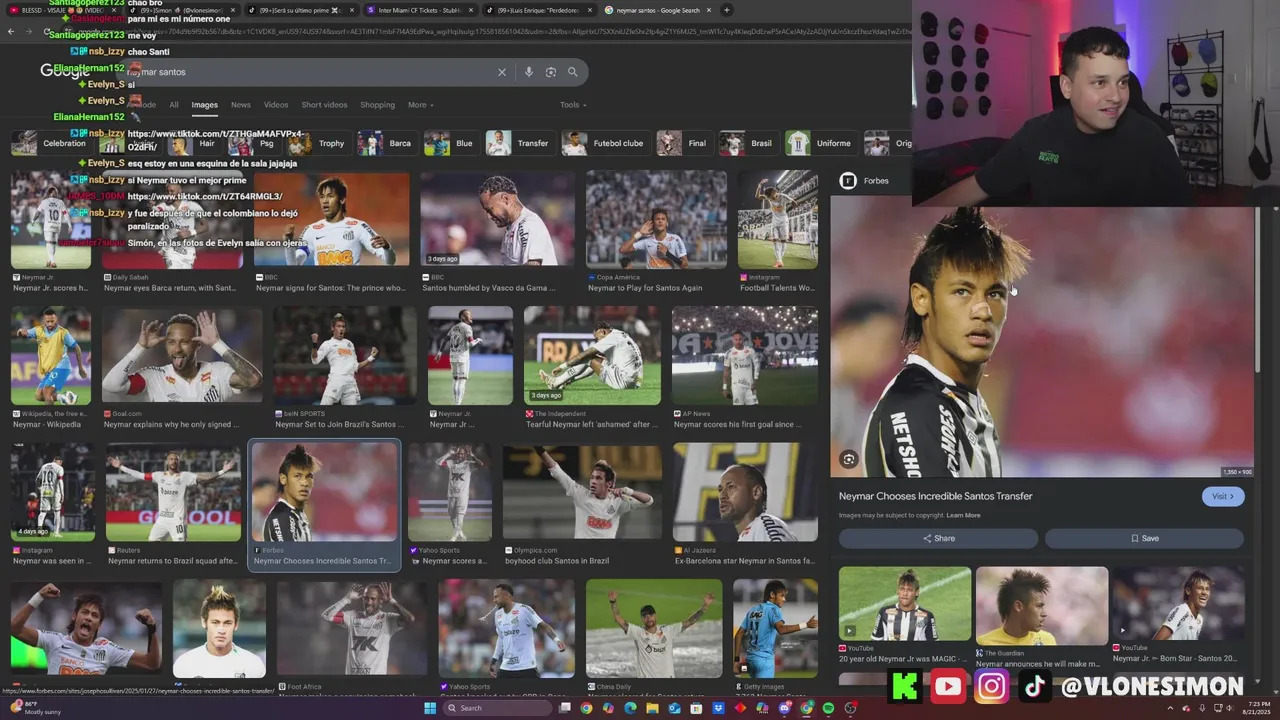
Task: Search inside image with Lens icon on preview
Action: [x=849, y=460]
